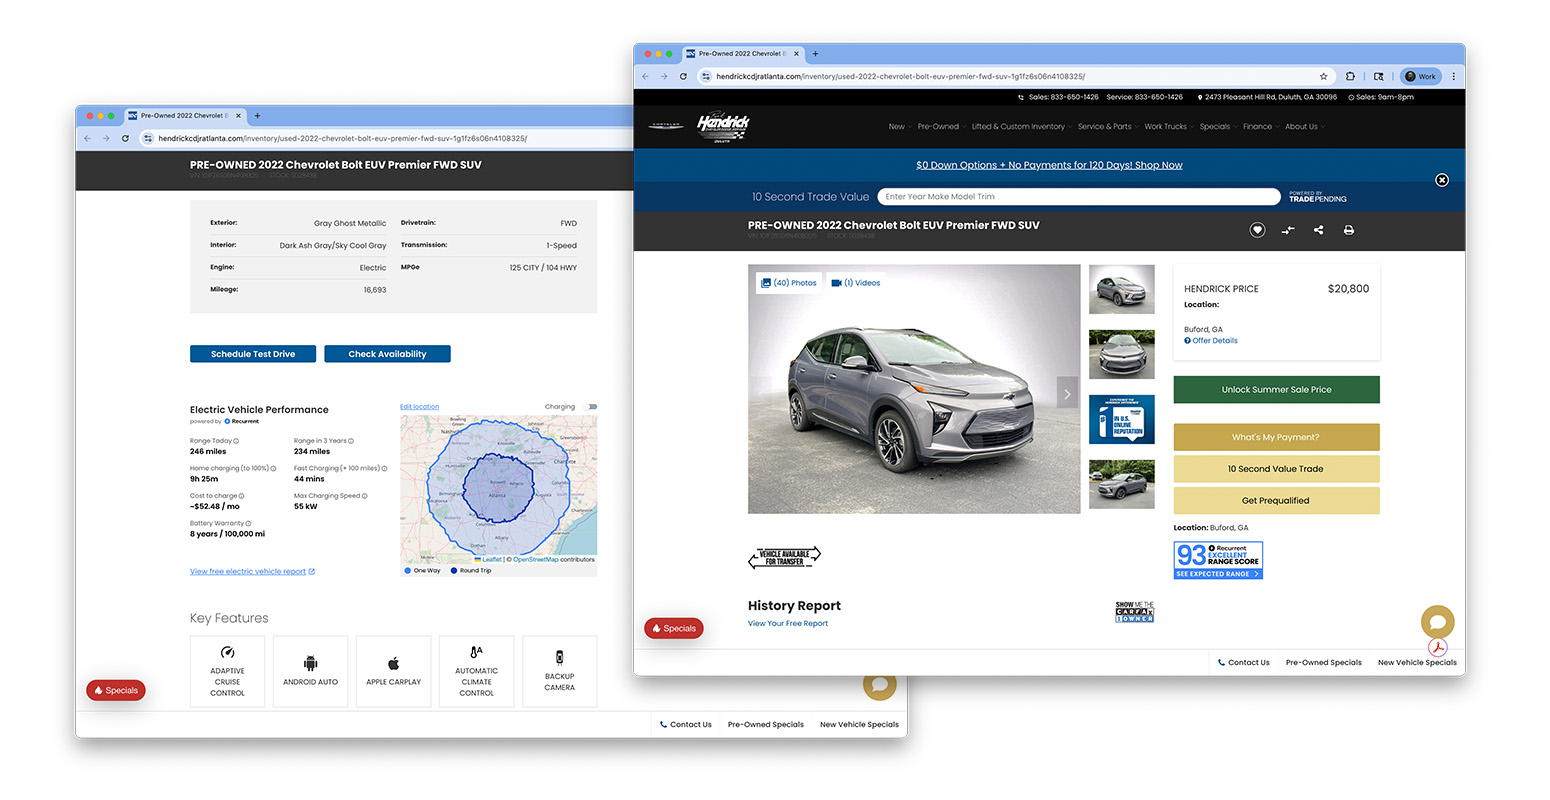Select the back window's browser tab
Viewport: 1550px width, 800px height.
click(x=185, y=116)
